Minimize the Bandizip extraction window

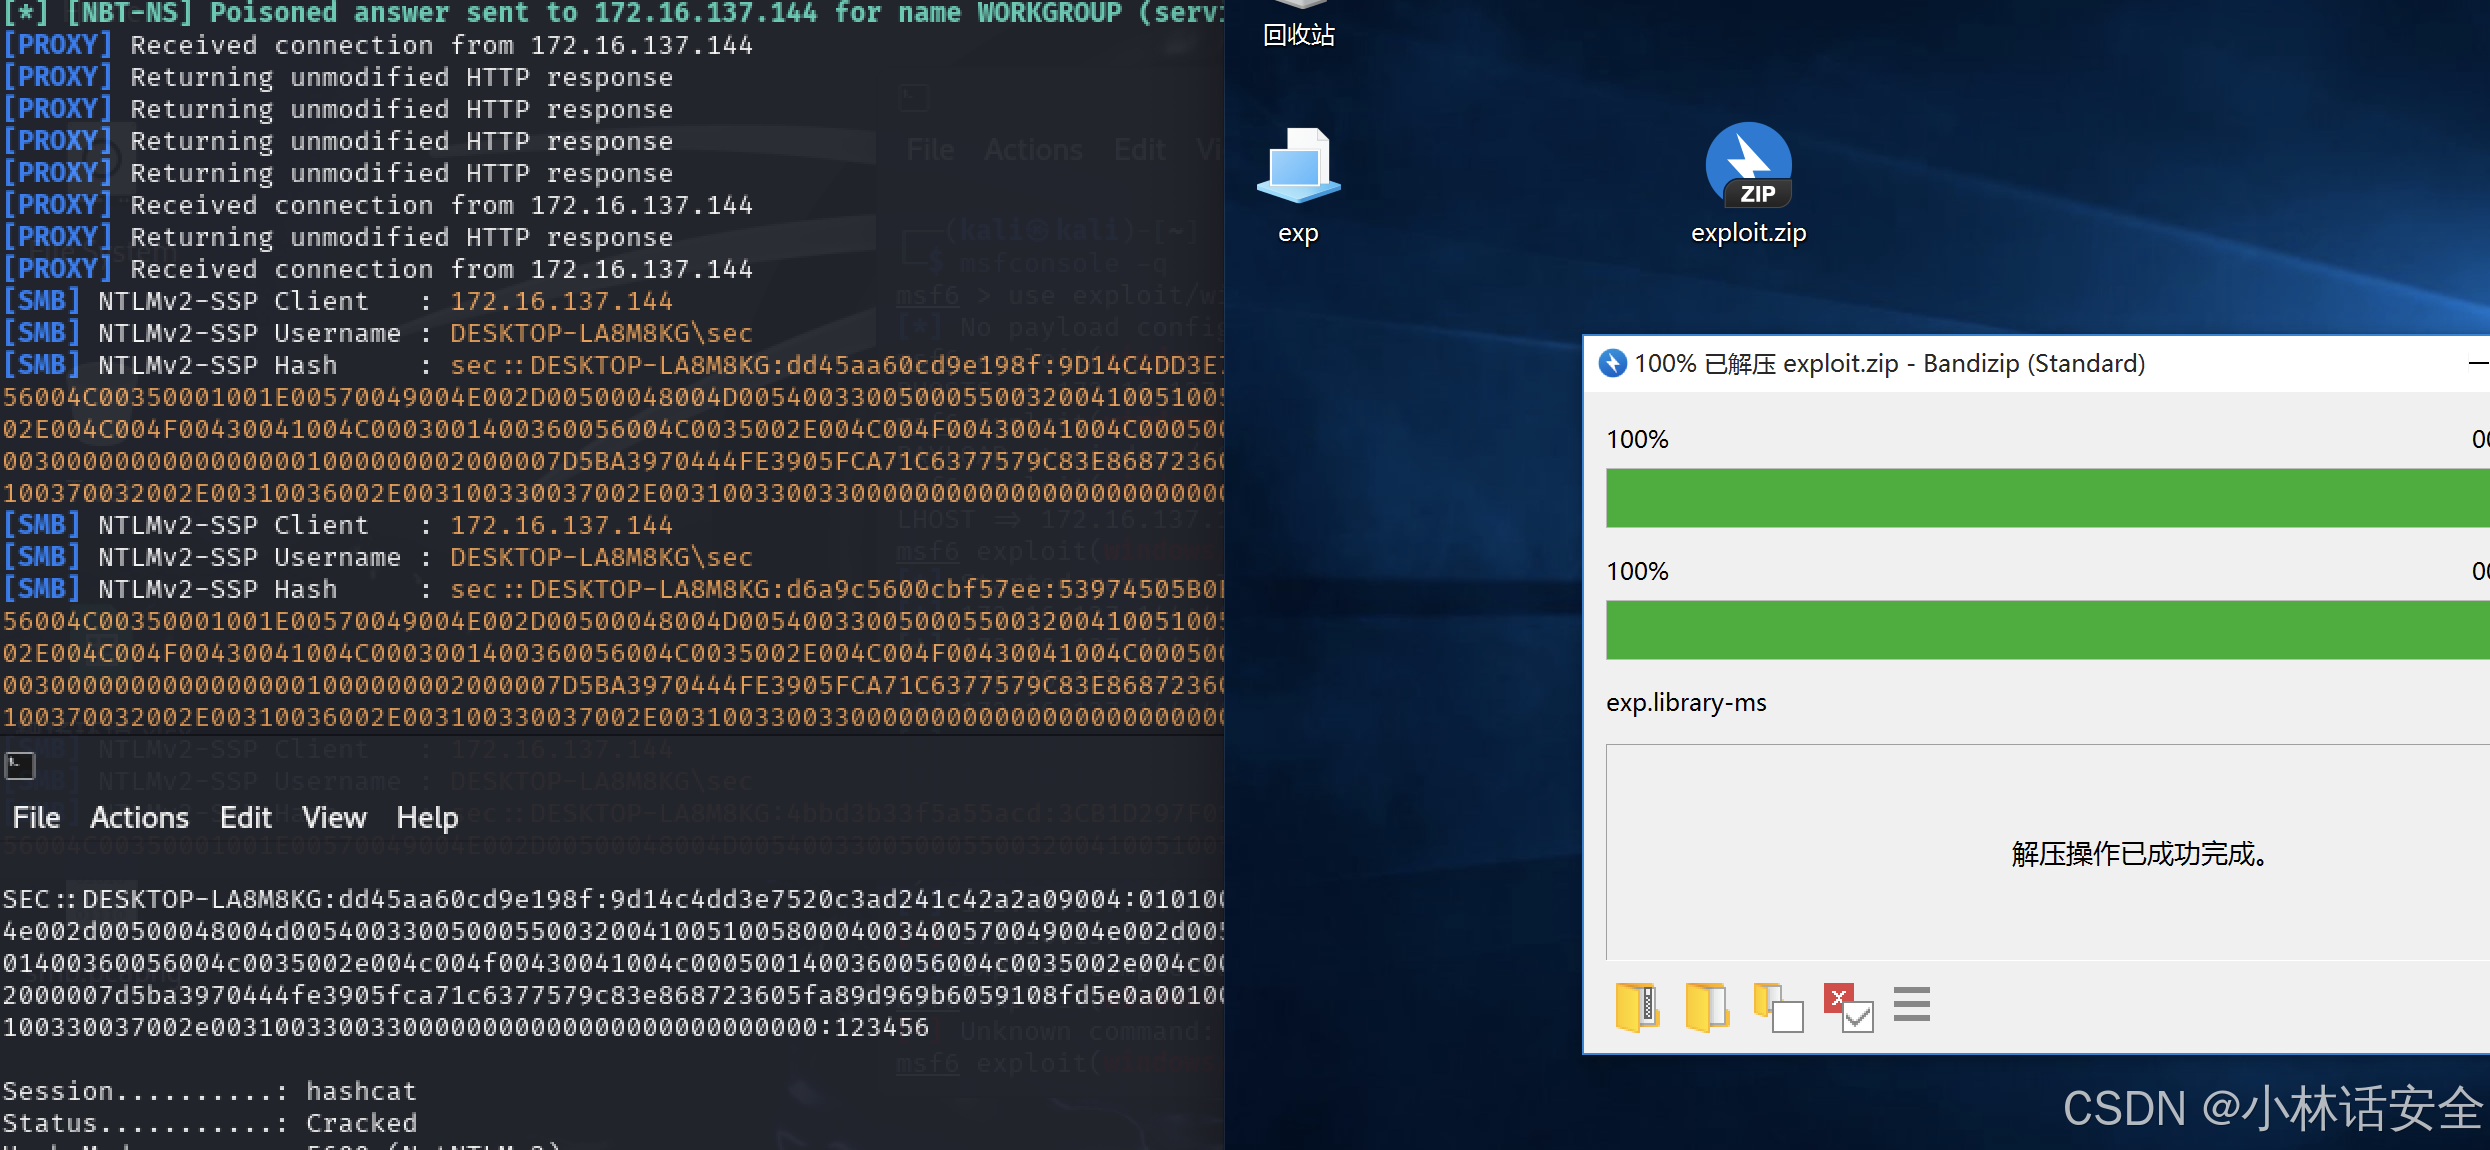click(2477, 363)
